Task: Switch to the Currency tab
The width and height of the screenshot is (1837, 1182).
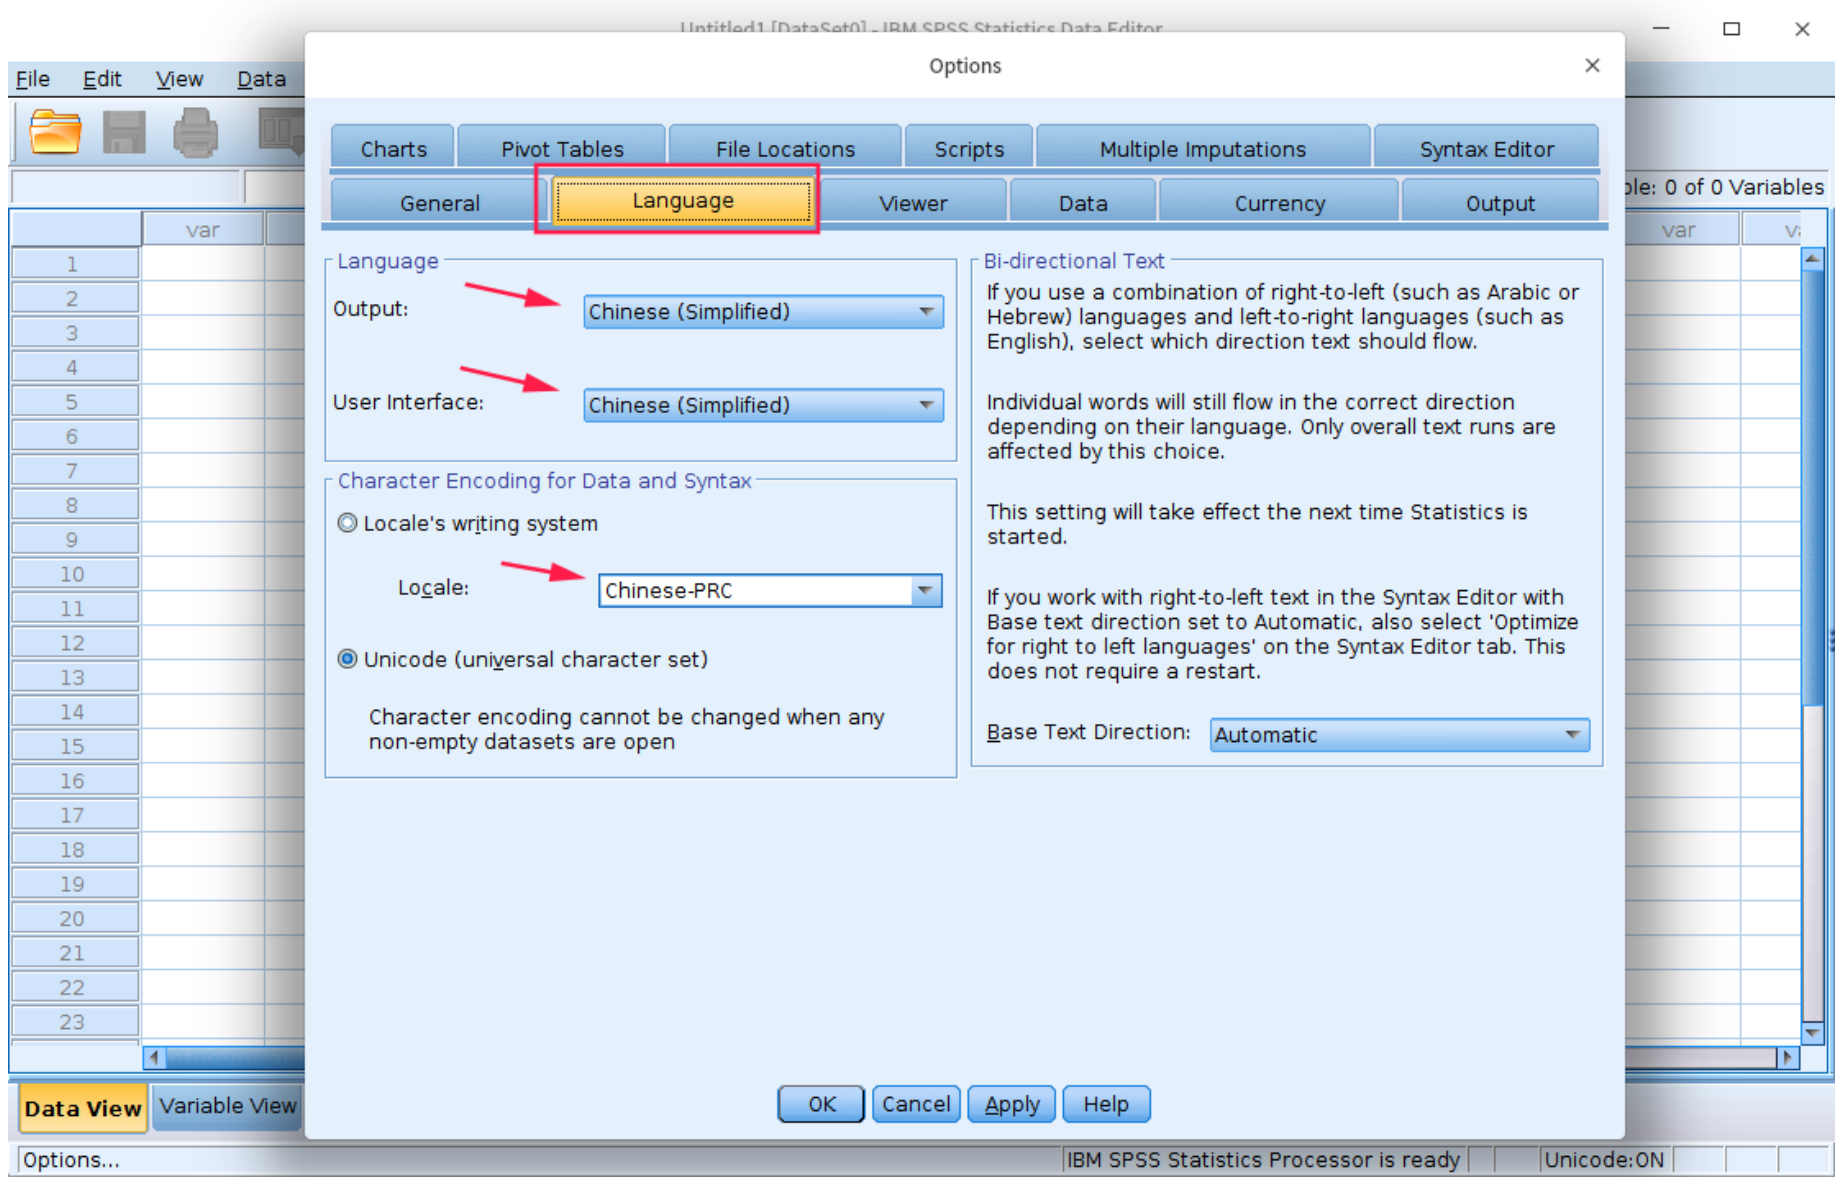Action: (1279, 202)
